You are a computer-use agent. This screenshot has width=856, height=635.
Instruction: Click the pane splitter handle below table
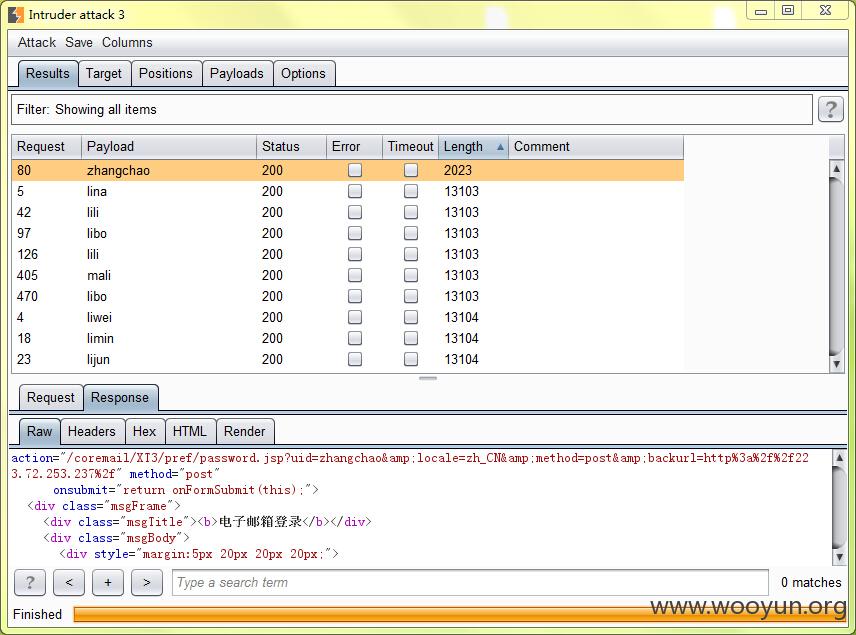point(427,378)
